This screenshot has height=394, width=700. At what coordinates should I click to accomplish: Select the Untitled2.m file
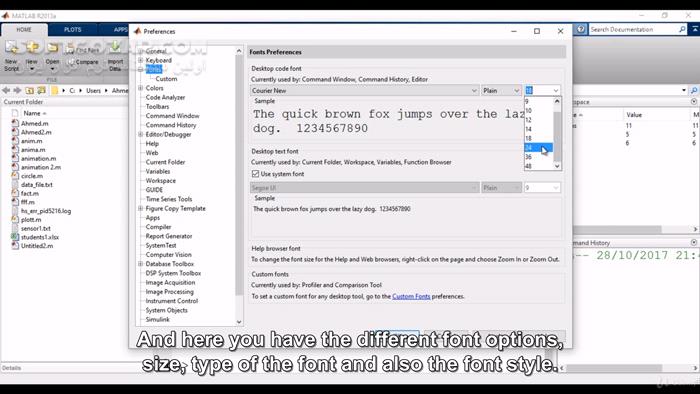tap(37, 246)
